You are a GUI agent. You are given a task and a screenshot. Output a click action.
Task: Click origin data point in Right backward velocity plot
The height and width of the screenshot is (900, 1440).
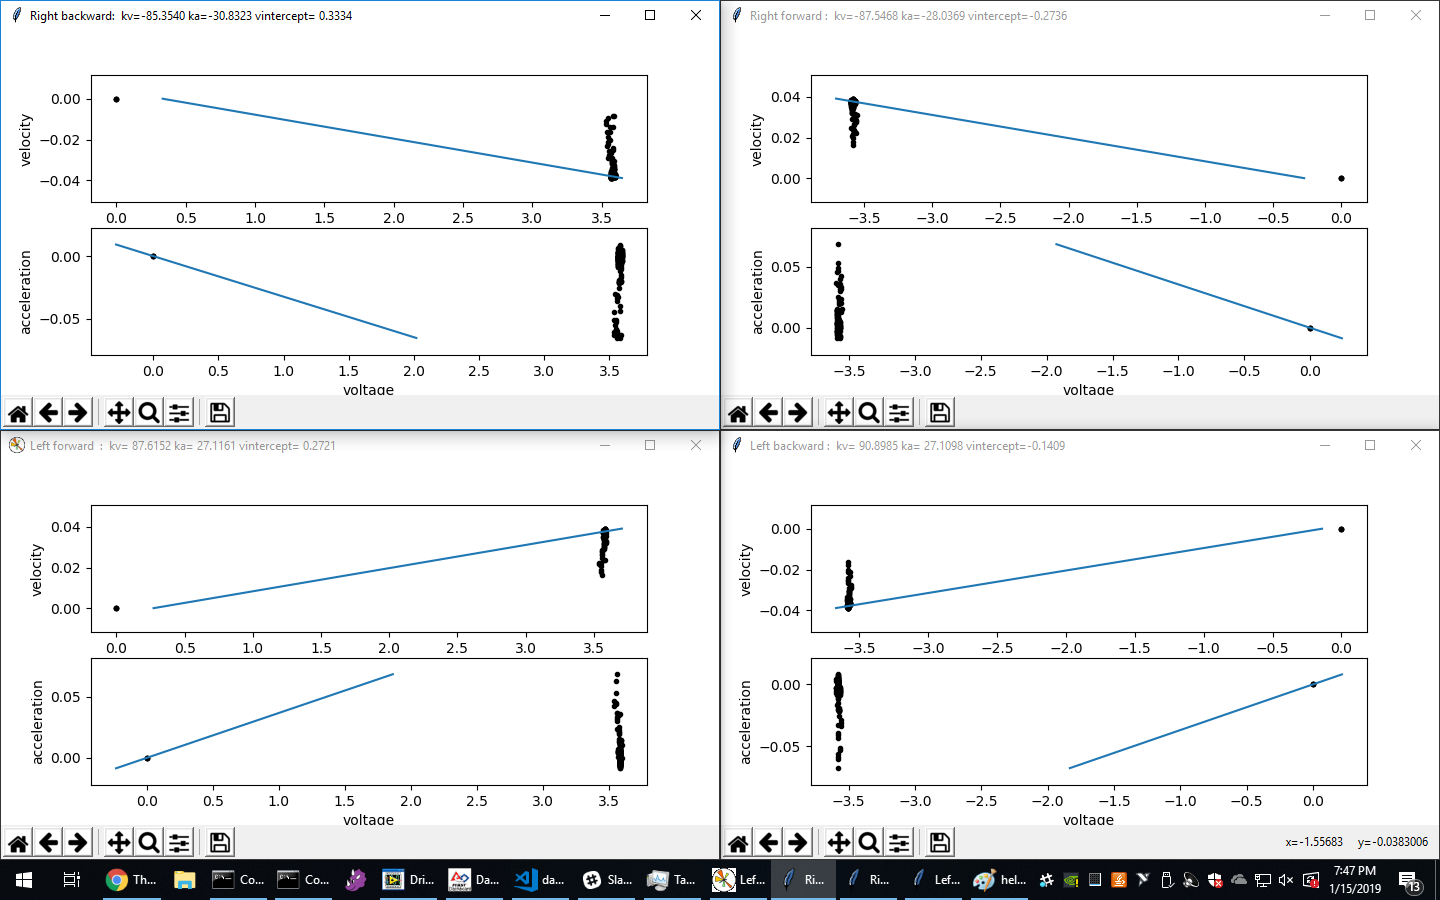(117, 99)
